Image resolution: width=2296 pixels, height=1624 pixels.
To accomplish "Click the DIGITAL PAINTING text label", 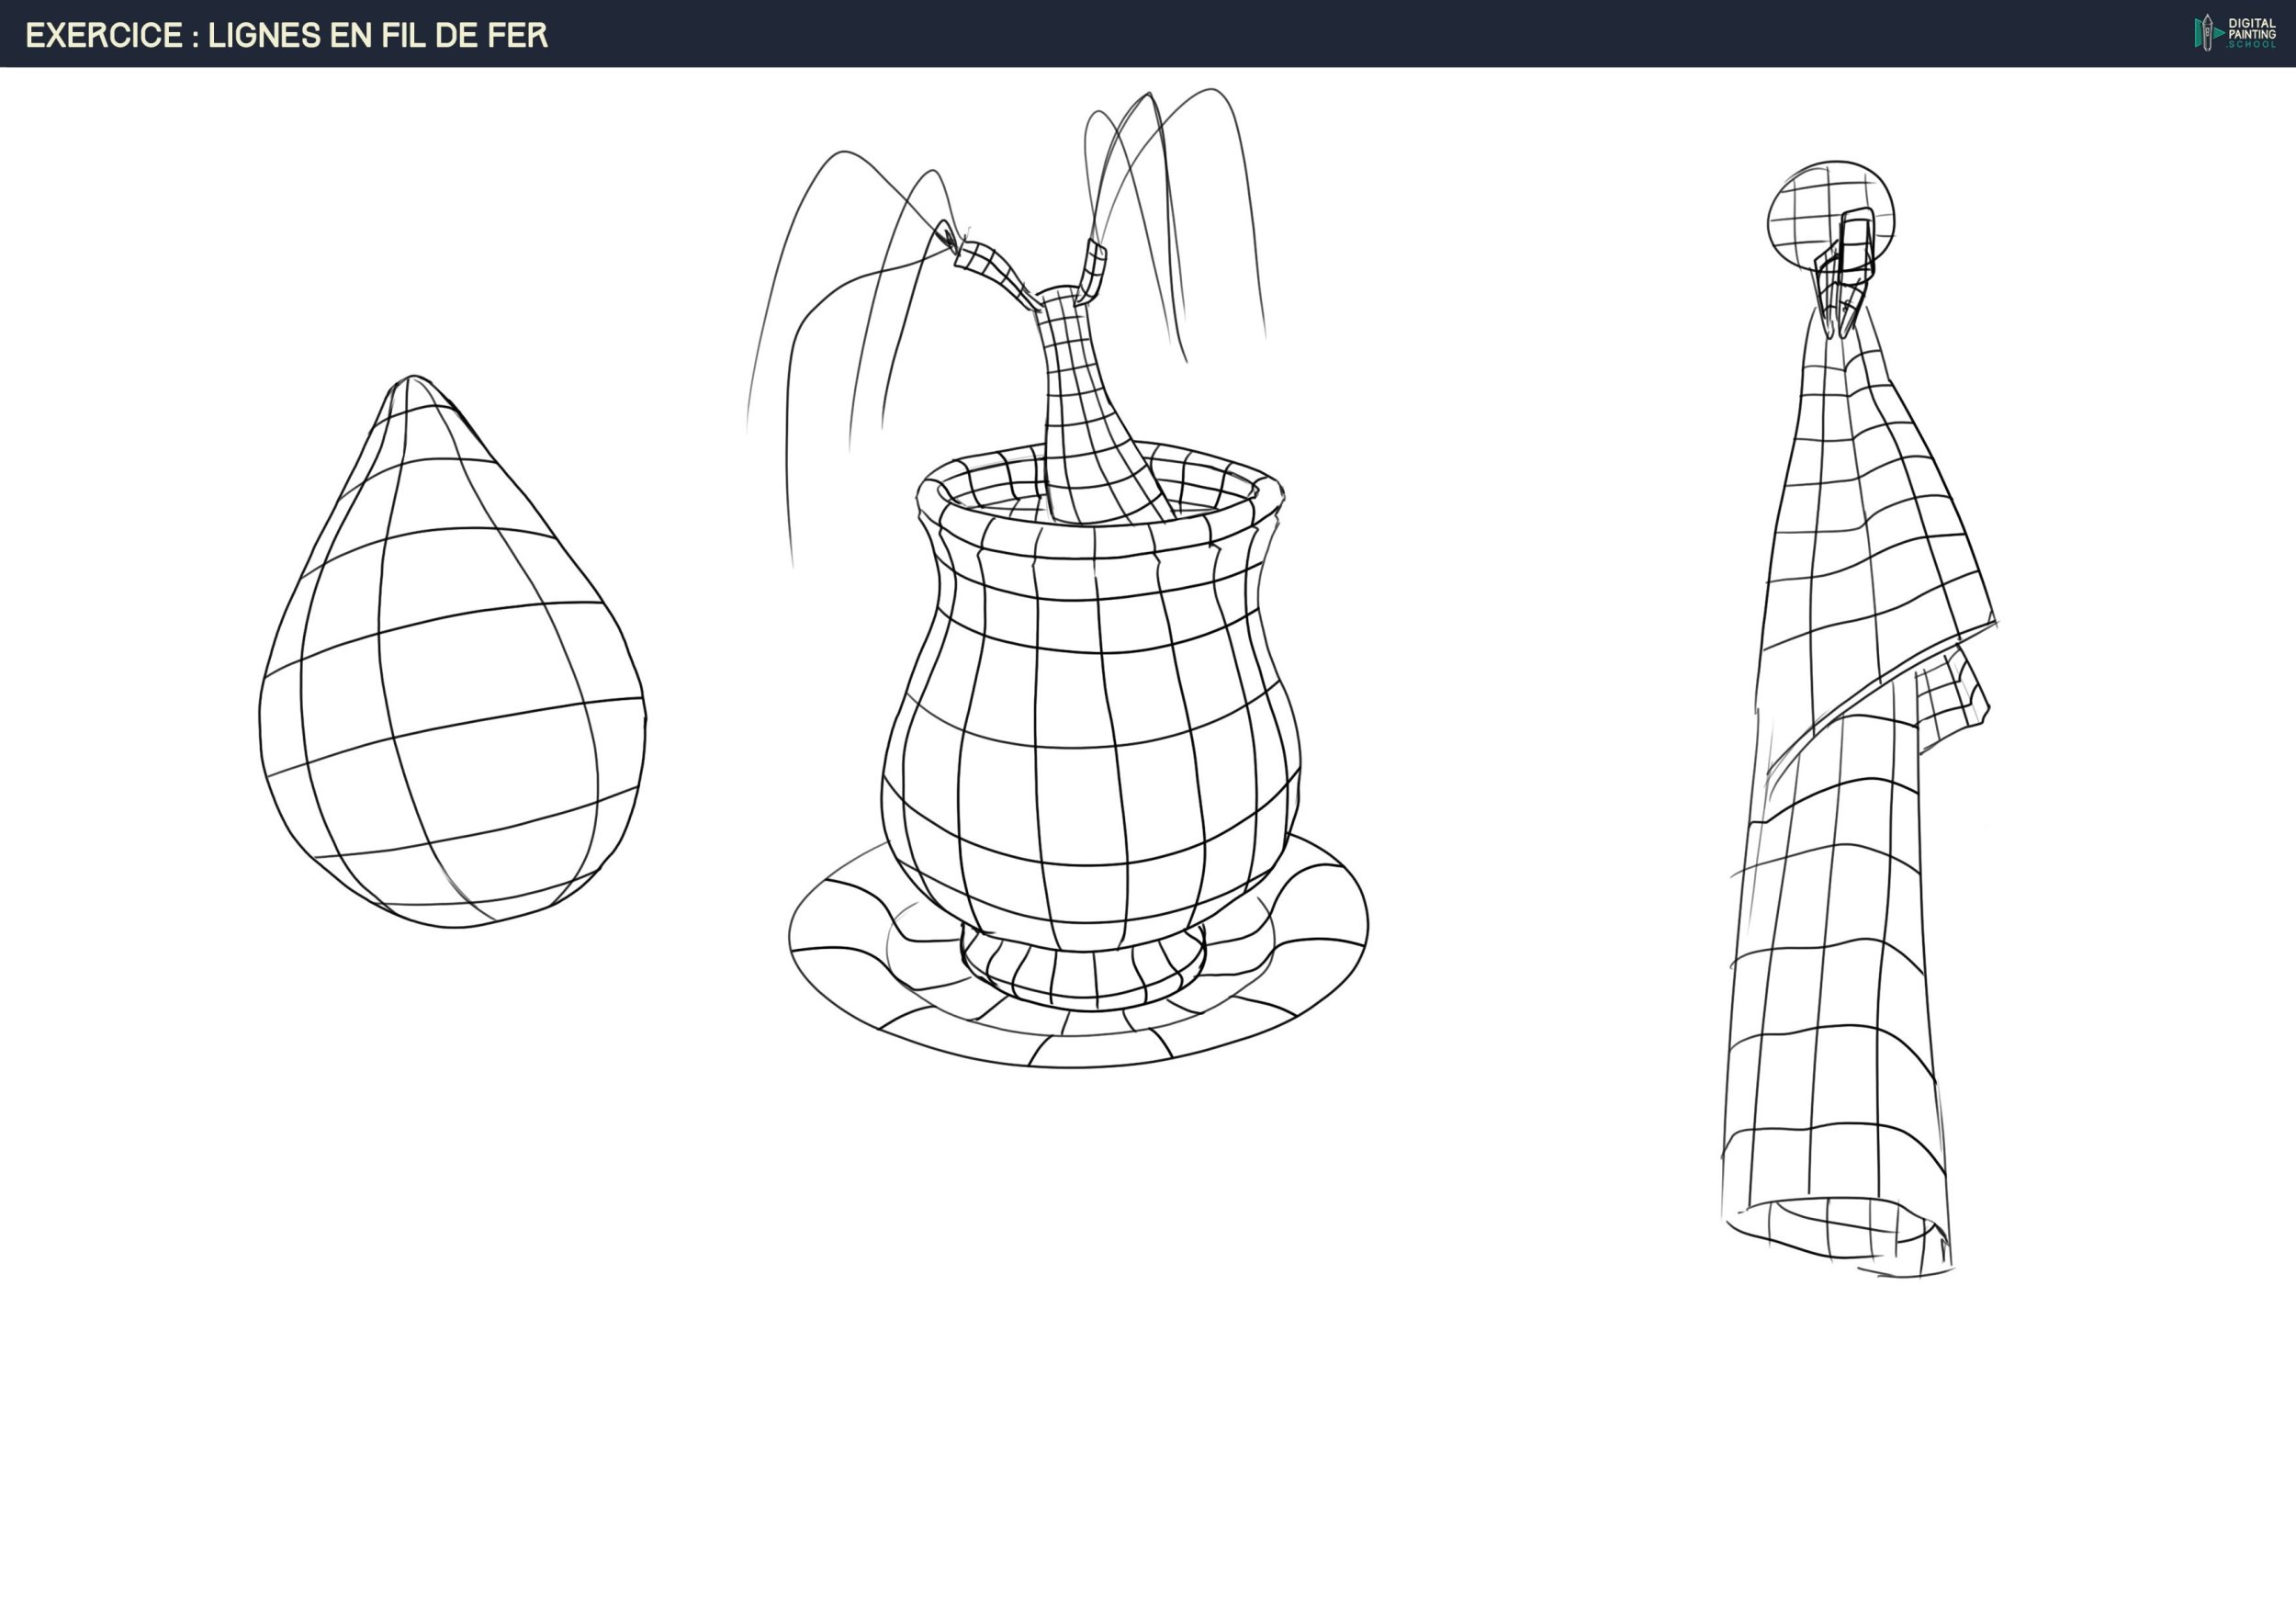I will (2253, 28).
